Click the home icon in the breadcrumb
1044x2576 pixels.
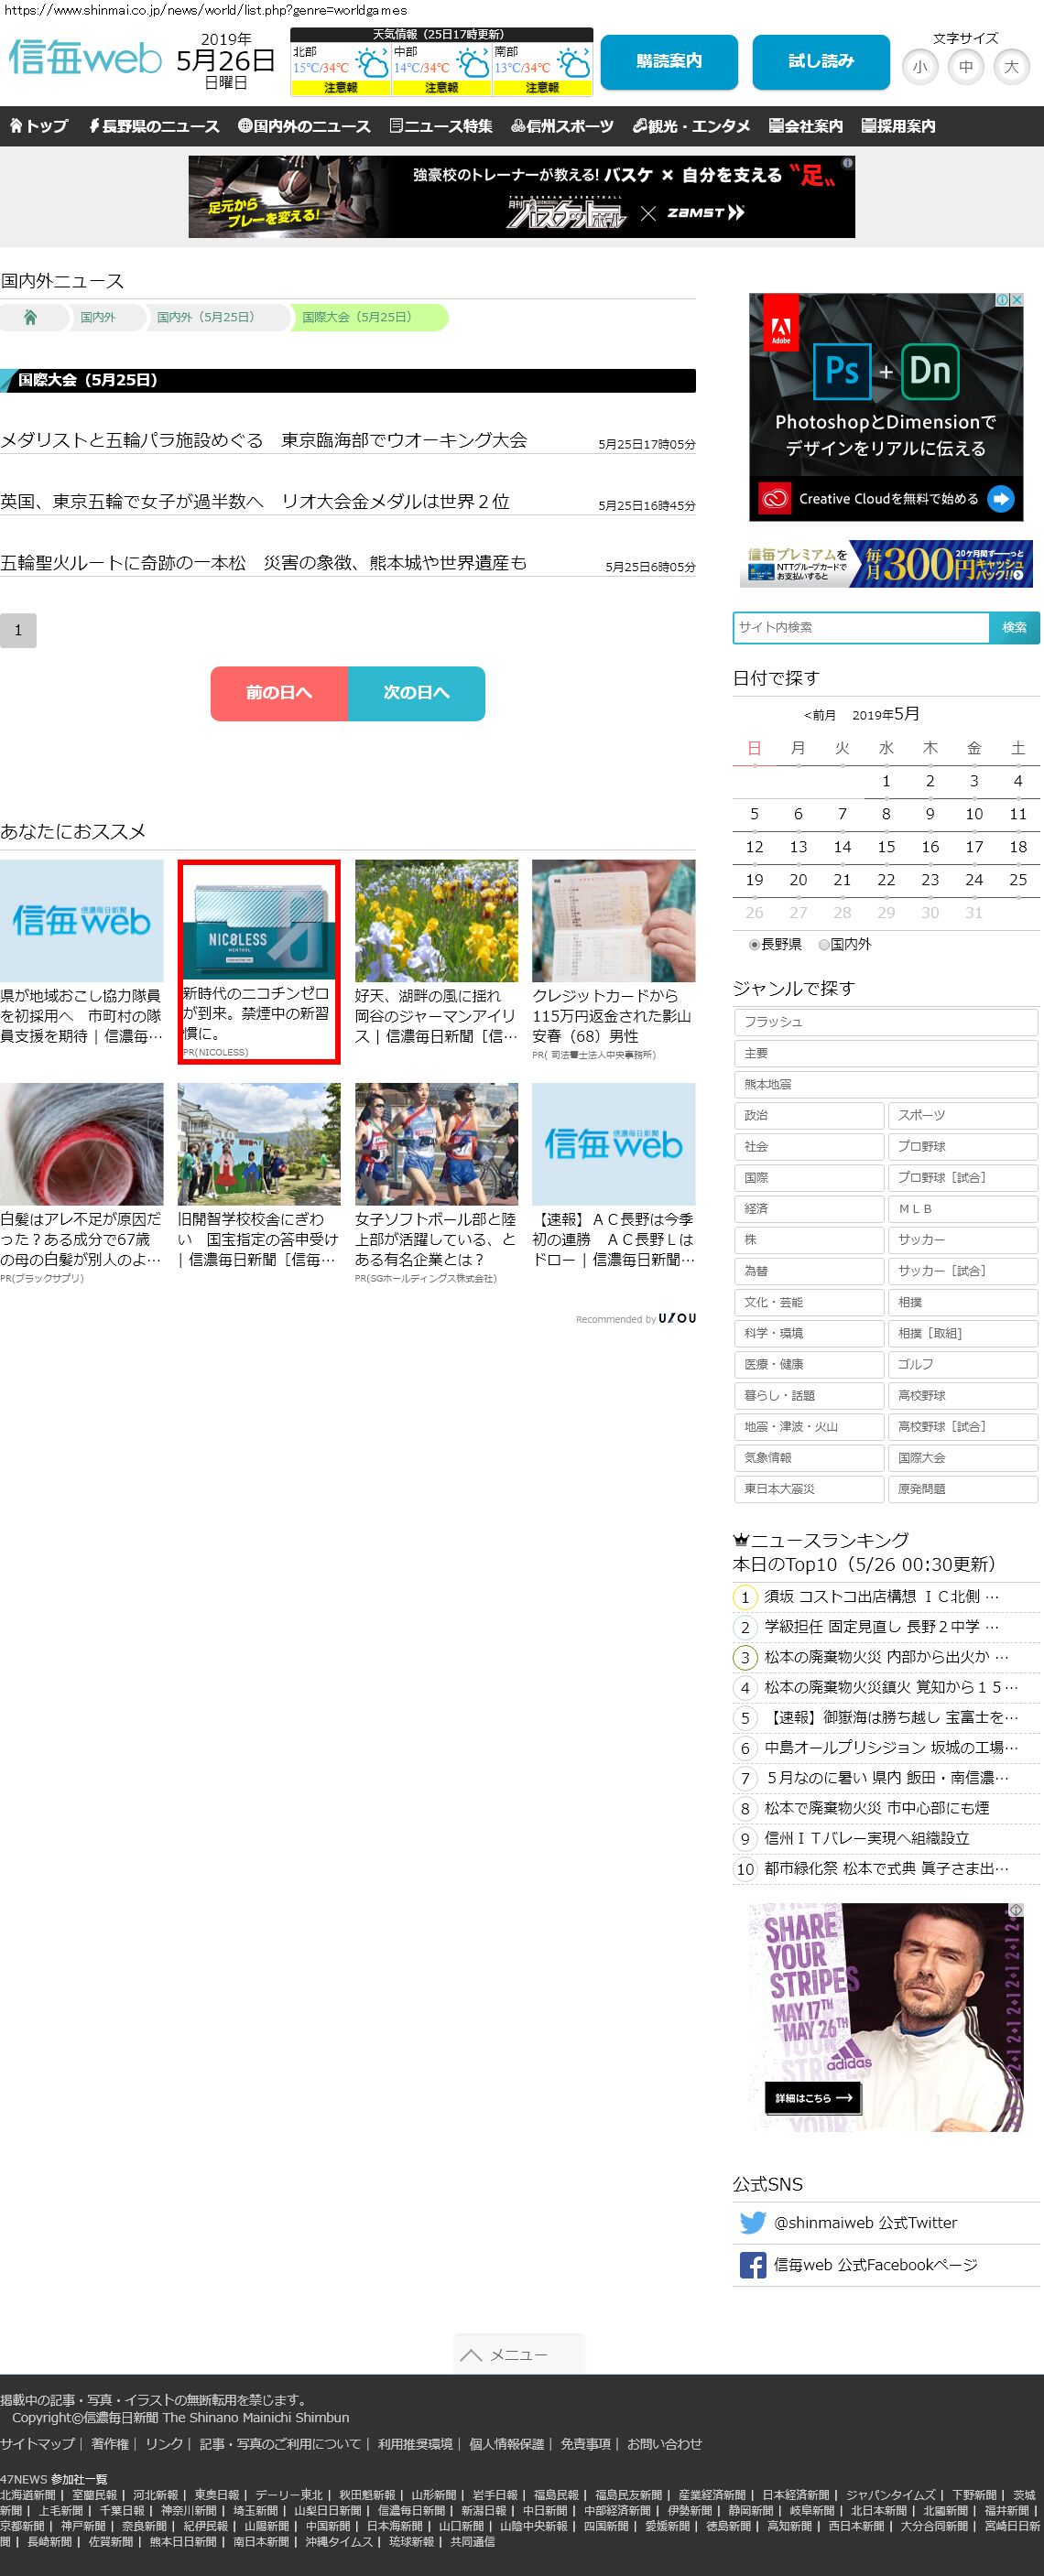click(x=30, y=317)
